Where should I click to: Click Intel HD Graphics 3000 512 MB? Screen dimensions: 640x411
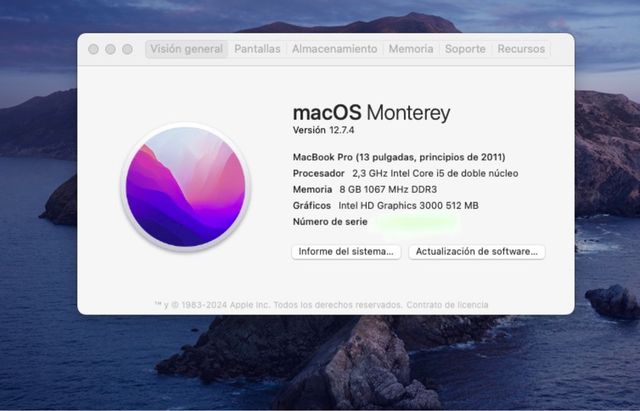coord(408,205)
